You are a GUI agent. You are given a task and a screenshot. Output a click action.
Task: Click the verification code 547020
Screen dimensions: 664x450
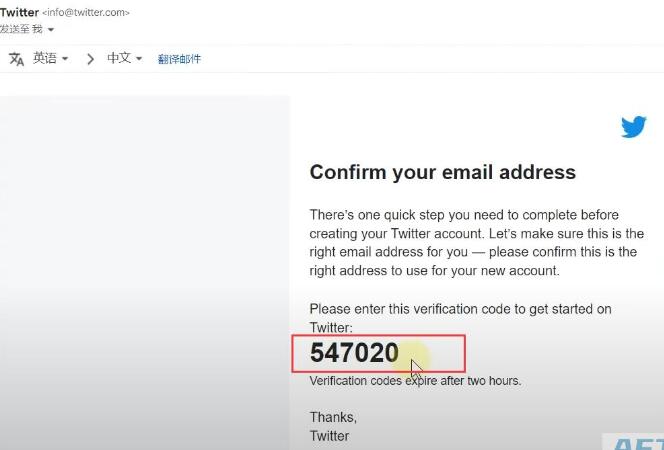coord(354,353)
